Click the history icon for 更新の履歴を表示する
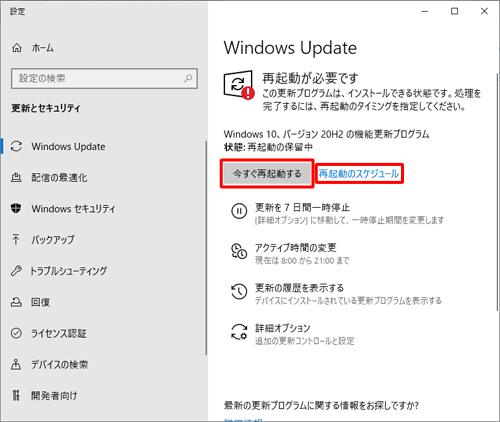The width and height of the screenshot is (500, 422). pyautogui.click(x=239, y=291)
